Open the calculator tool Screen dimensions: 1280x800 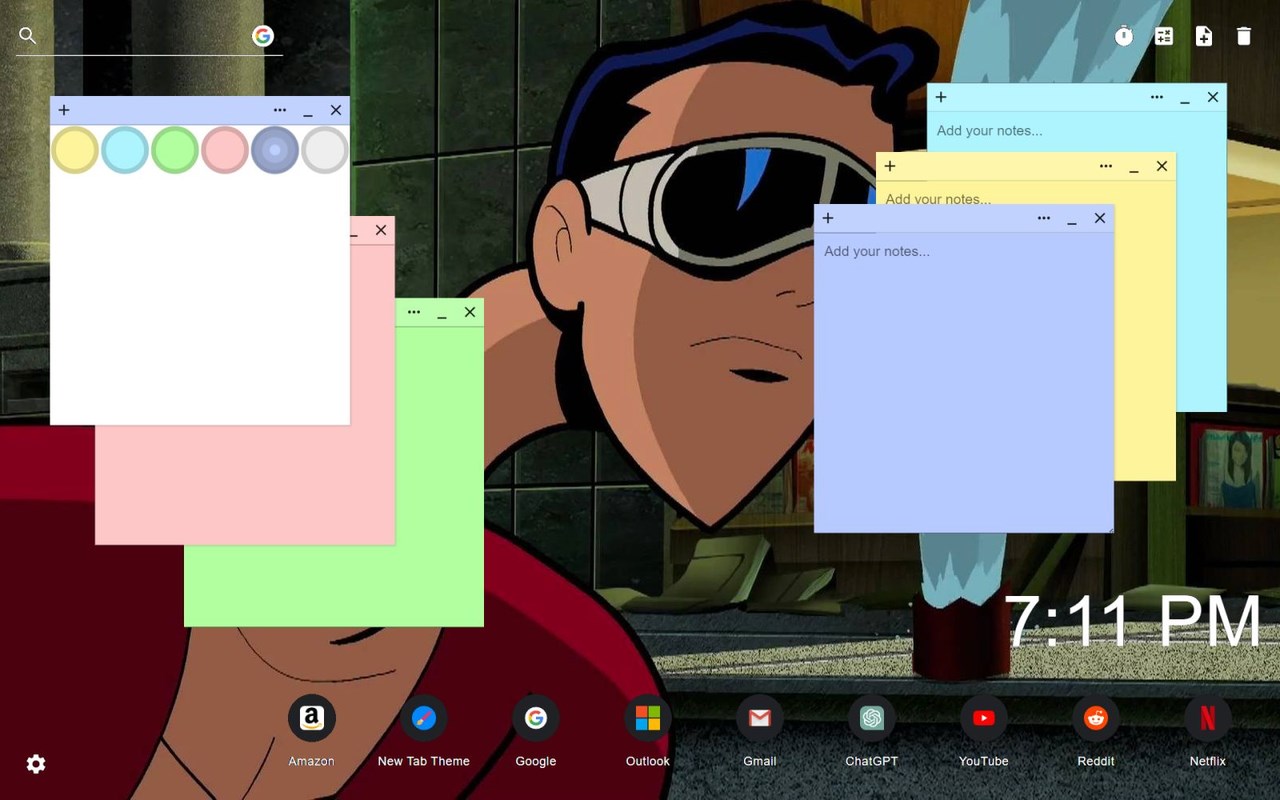coord(1164,36)
